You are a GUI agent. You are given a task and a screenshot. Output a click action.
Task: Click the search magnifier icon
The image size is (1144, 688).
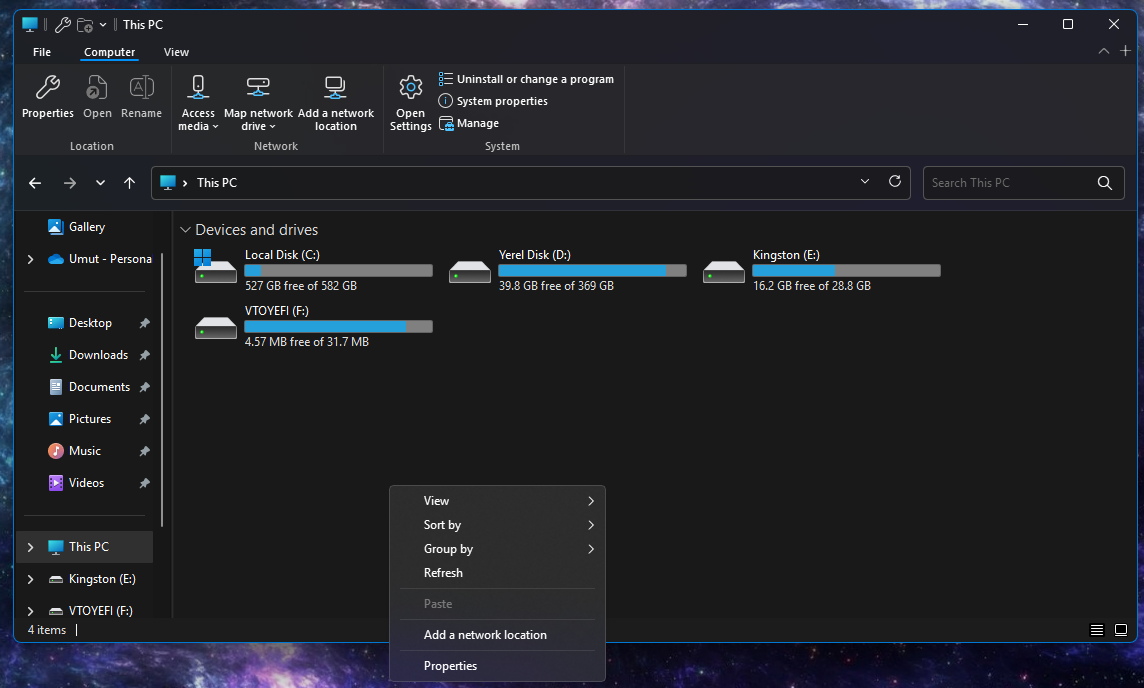(1105, 183)
